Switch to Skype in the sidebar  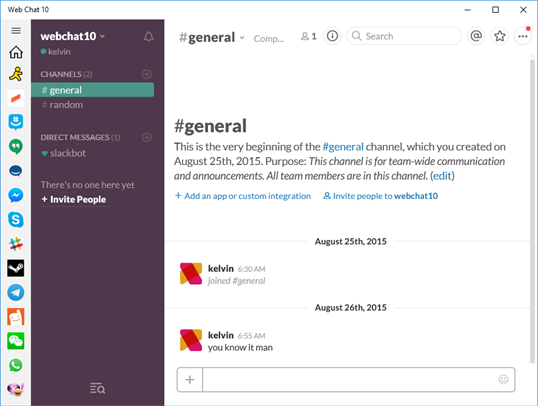tap(16, 220)
